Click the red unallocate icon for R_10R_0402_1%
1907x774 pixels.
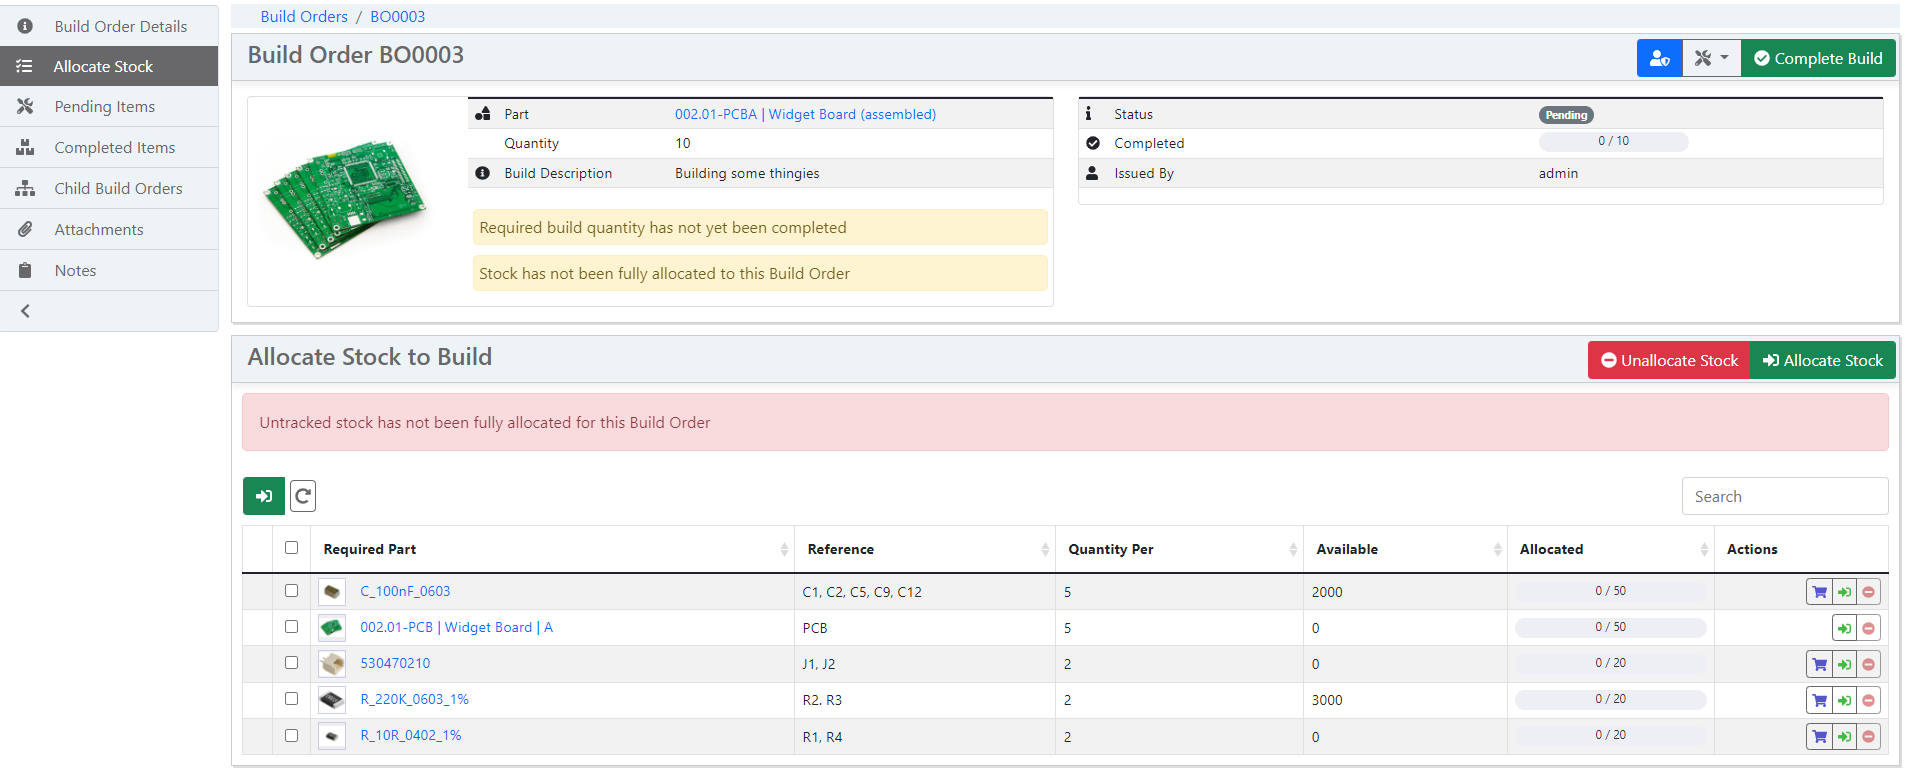1868,737
